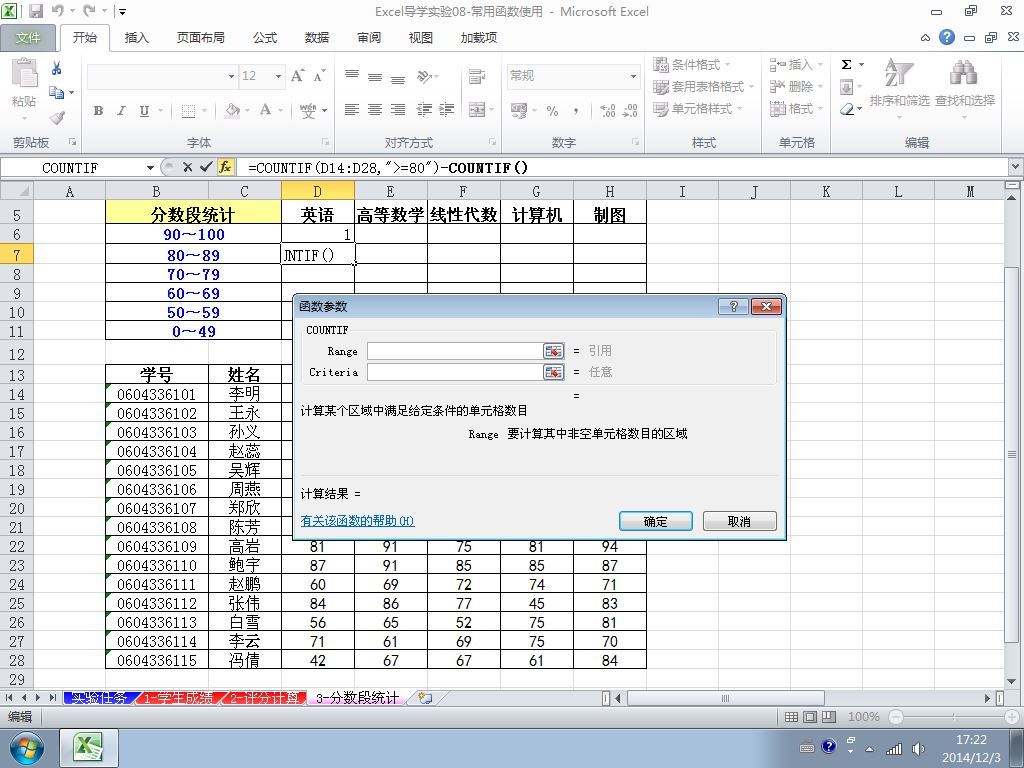Click 取消 in the function arguments dialog
The height and width of the screenshot is (768, 1024).
(739, 521)
